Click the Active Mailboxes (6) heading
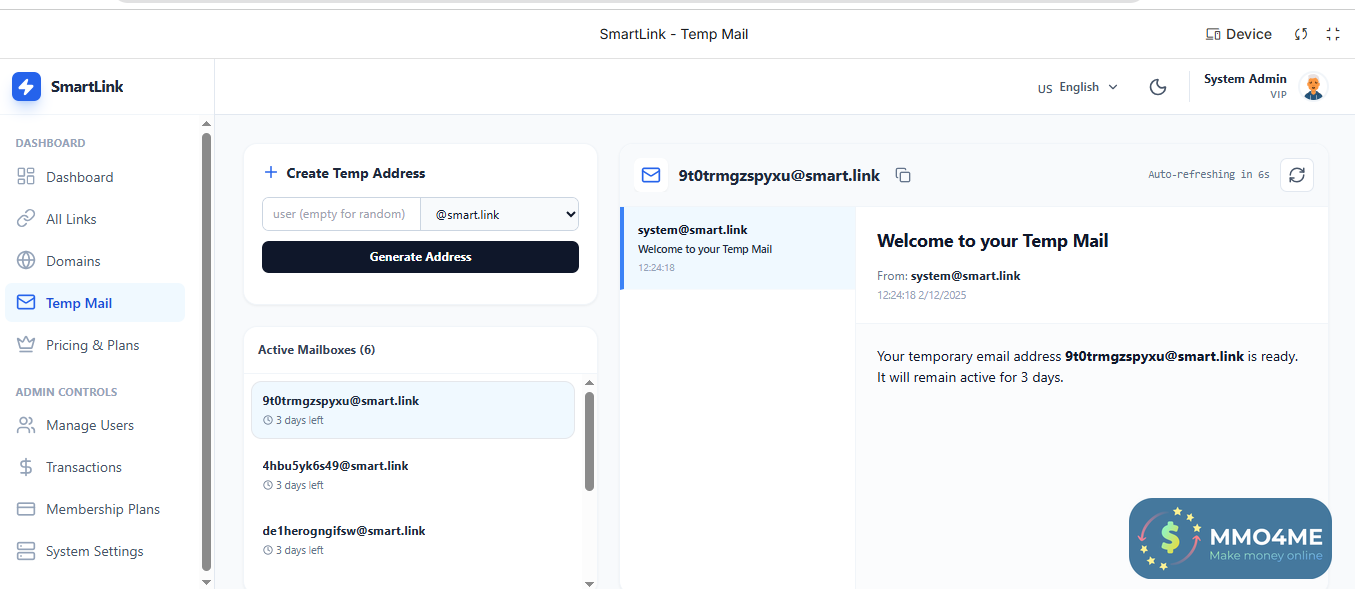The width and height of the screenshot is (1356, 590). pos(317,350)
